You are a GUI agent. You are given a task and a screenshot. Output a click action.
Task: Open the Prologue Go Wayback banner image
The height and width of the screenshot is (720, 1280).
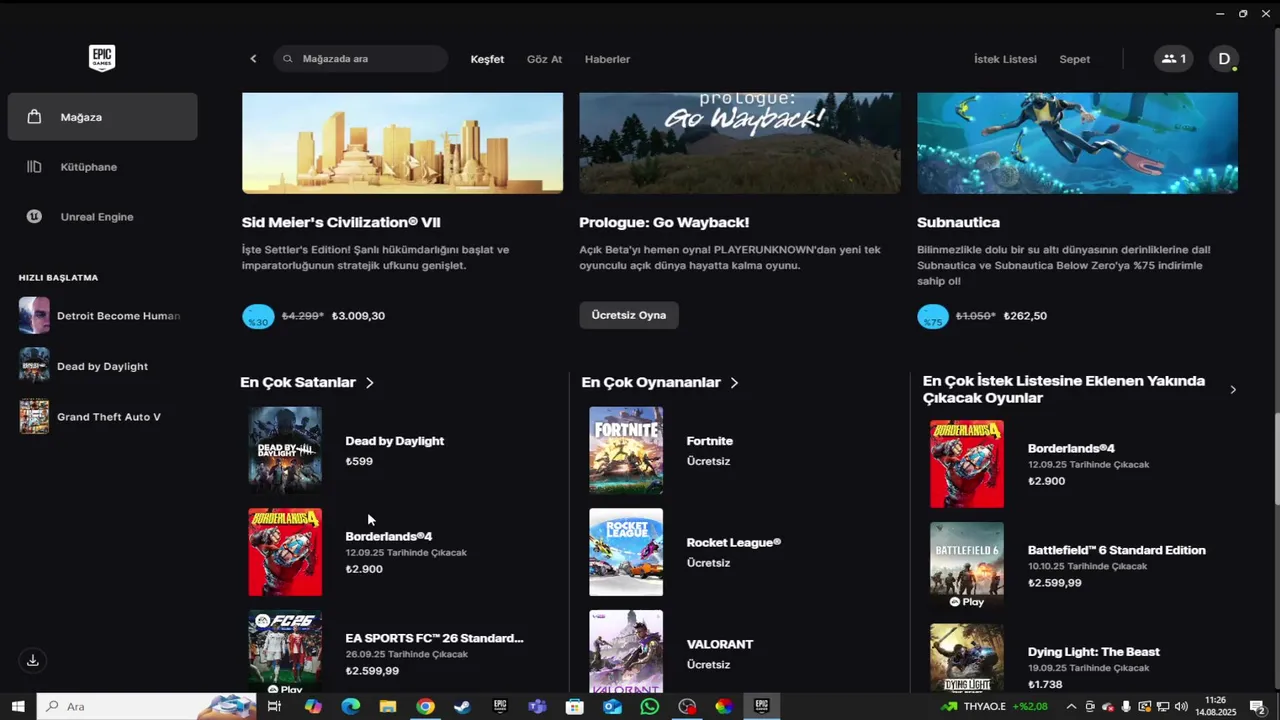[x=740, y=142]
